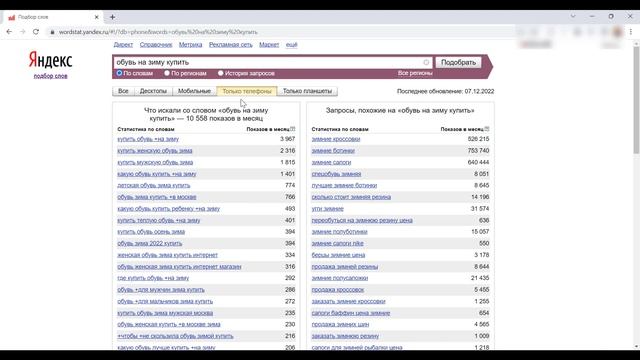This screenshot has width=640, height=360.
Task: Open similar query берцы зимние цена
Action: [x=338, y=255]
